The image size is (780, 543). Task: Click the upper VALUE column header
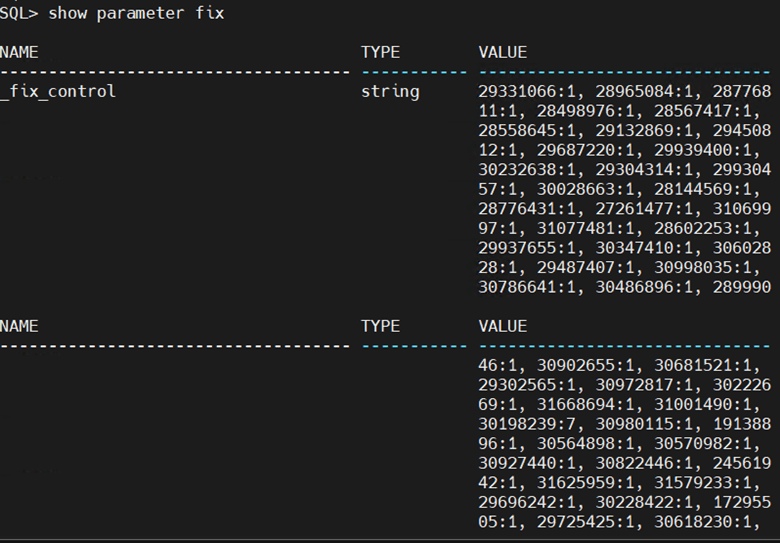[x=503, y=52]
